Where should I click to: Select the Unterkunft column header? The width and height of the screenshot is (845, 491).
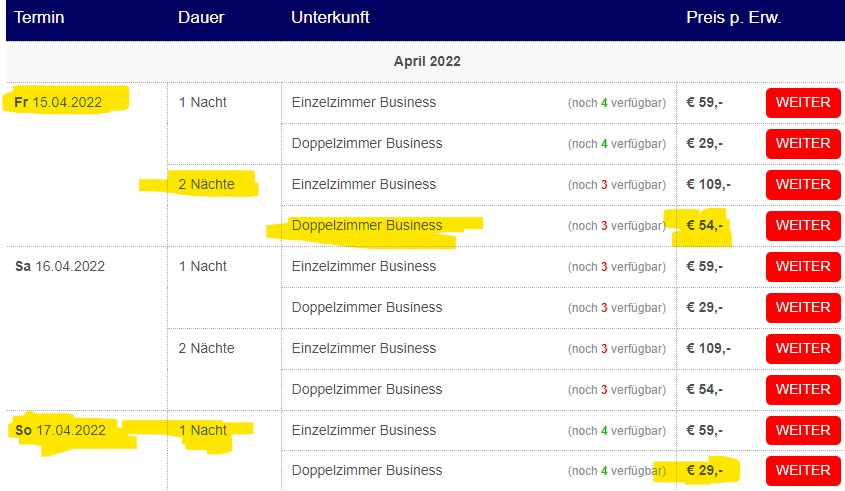tap(330, 17)
